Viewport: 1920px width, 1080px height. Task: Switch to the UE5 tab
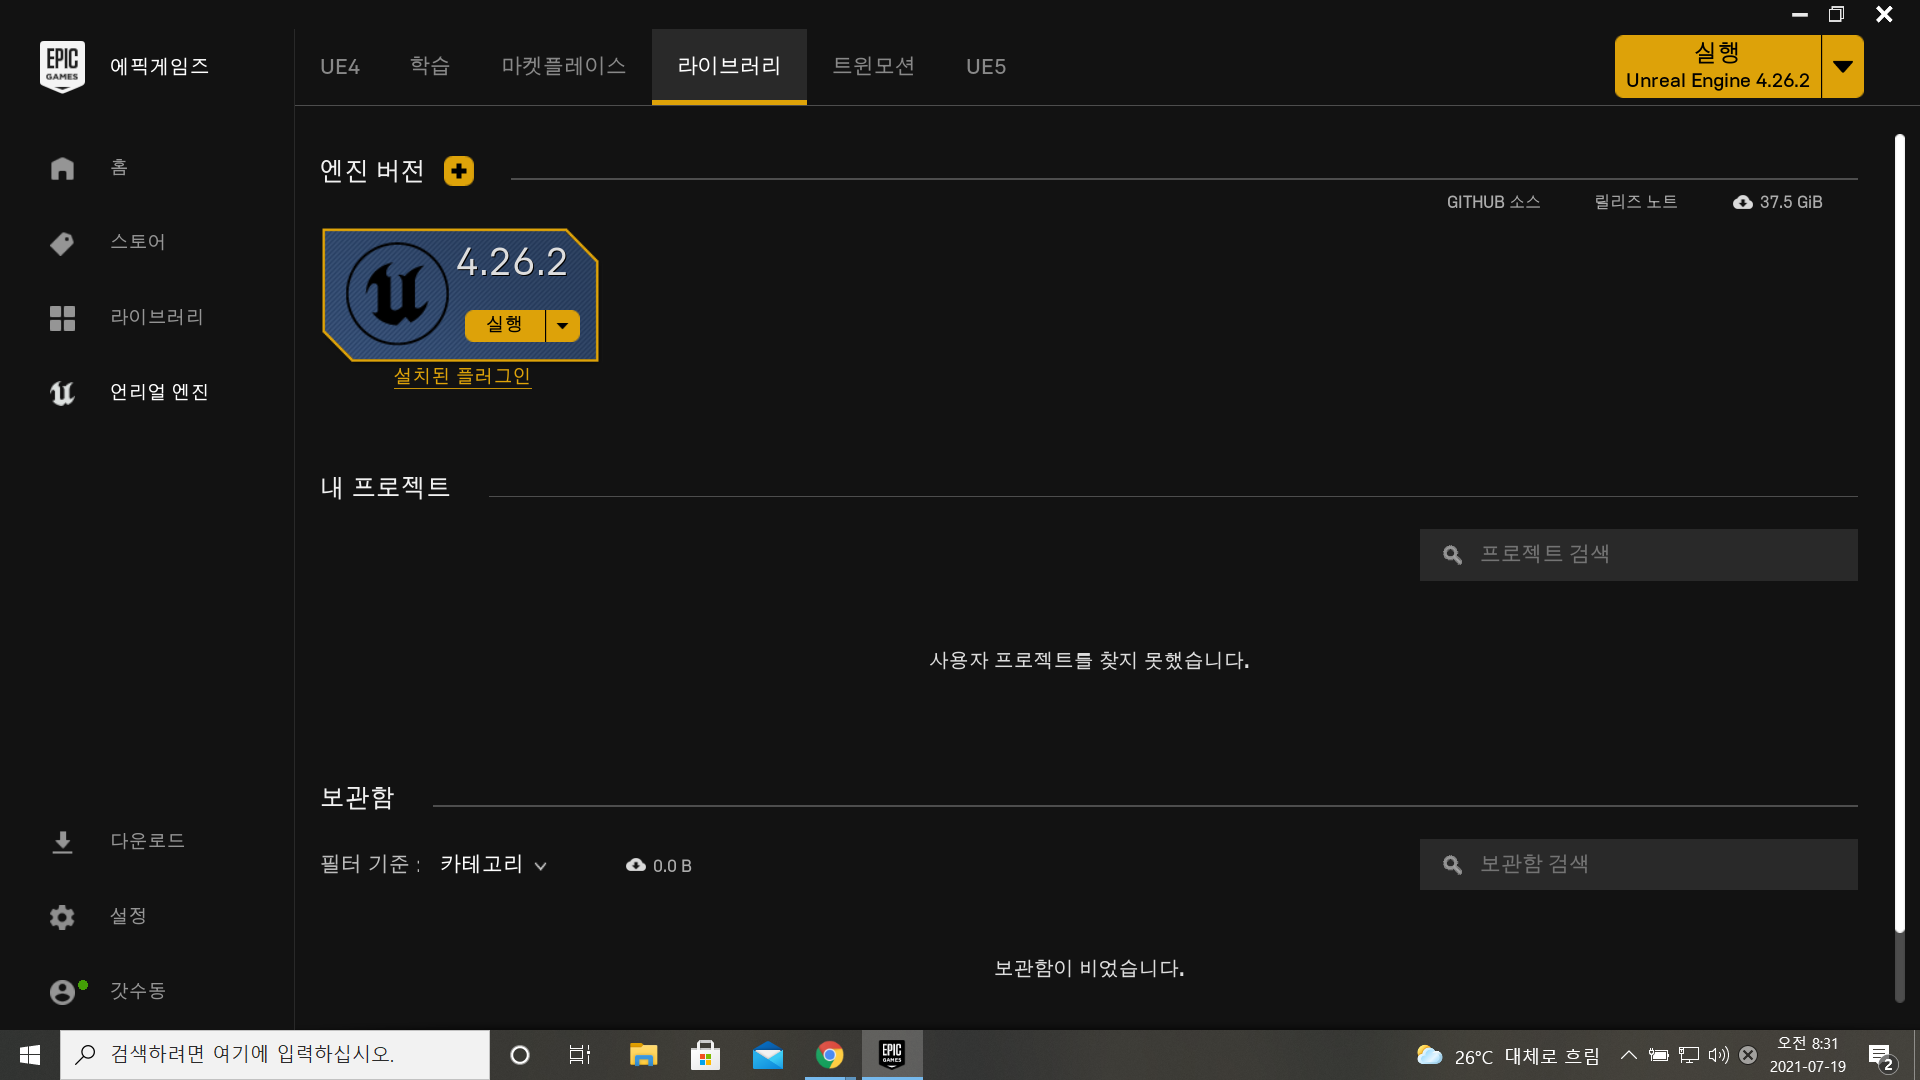click(x=986, y=66)
